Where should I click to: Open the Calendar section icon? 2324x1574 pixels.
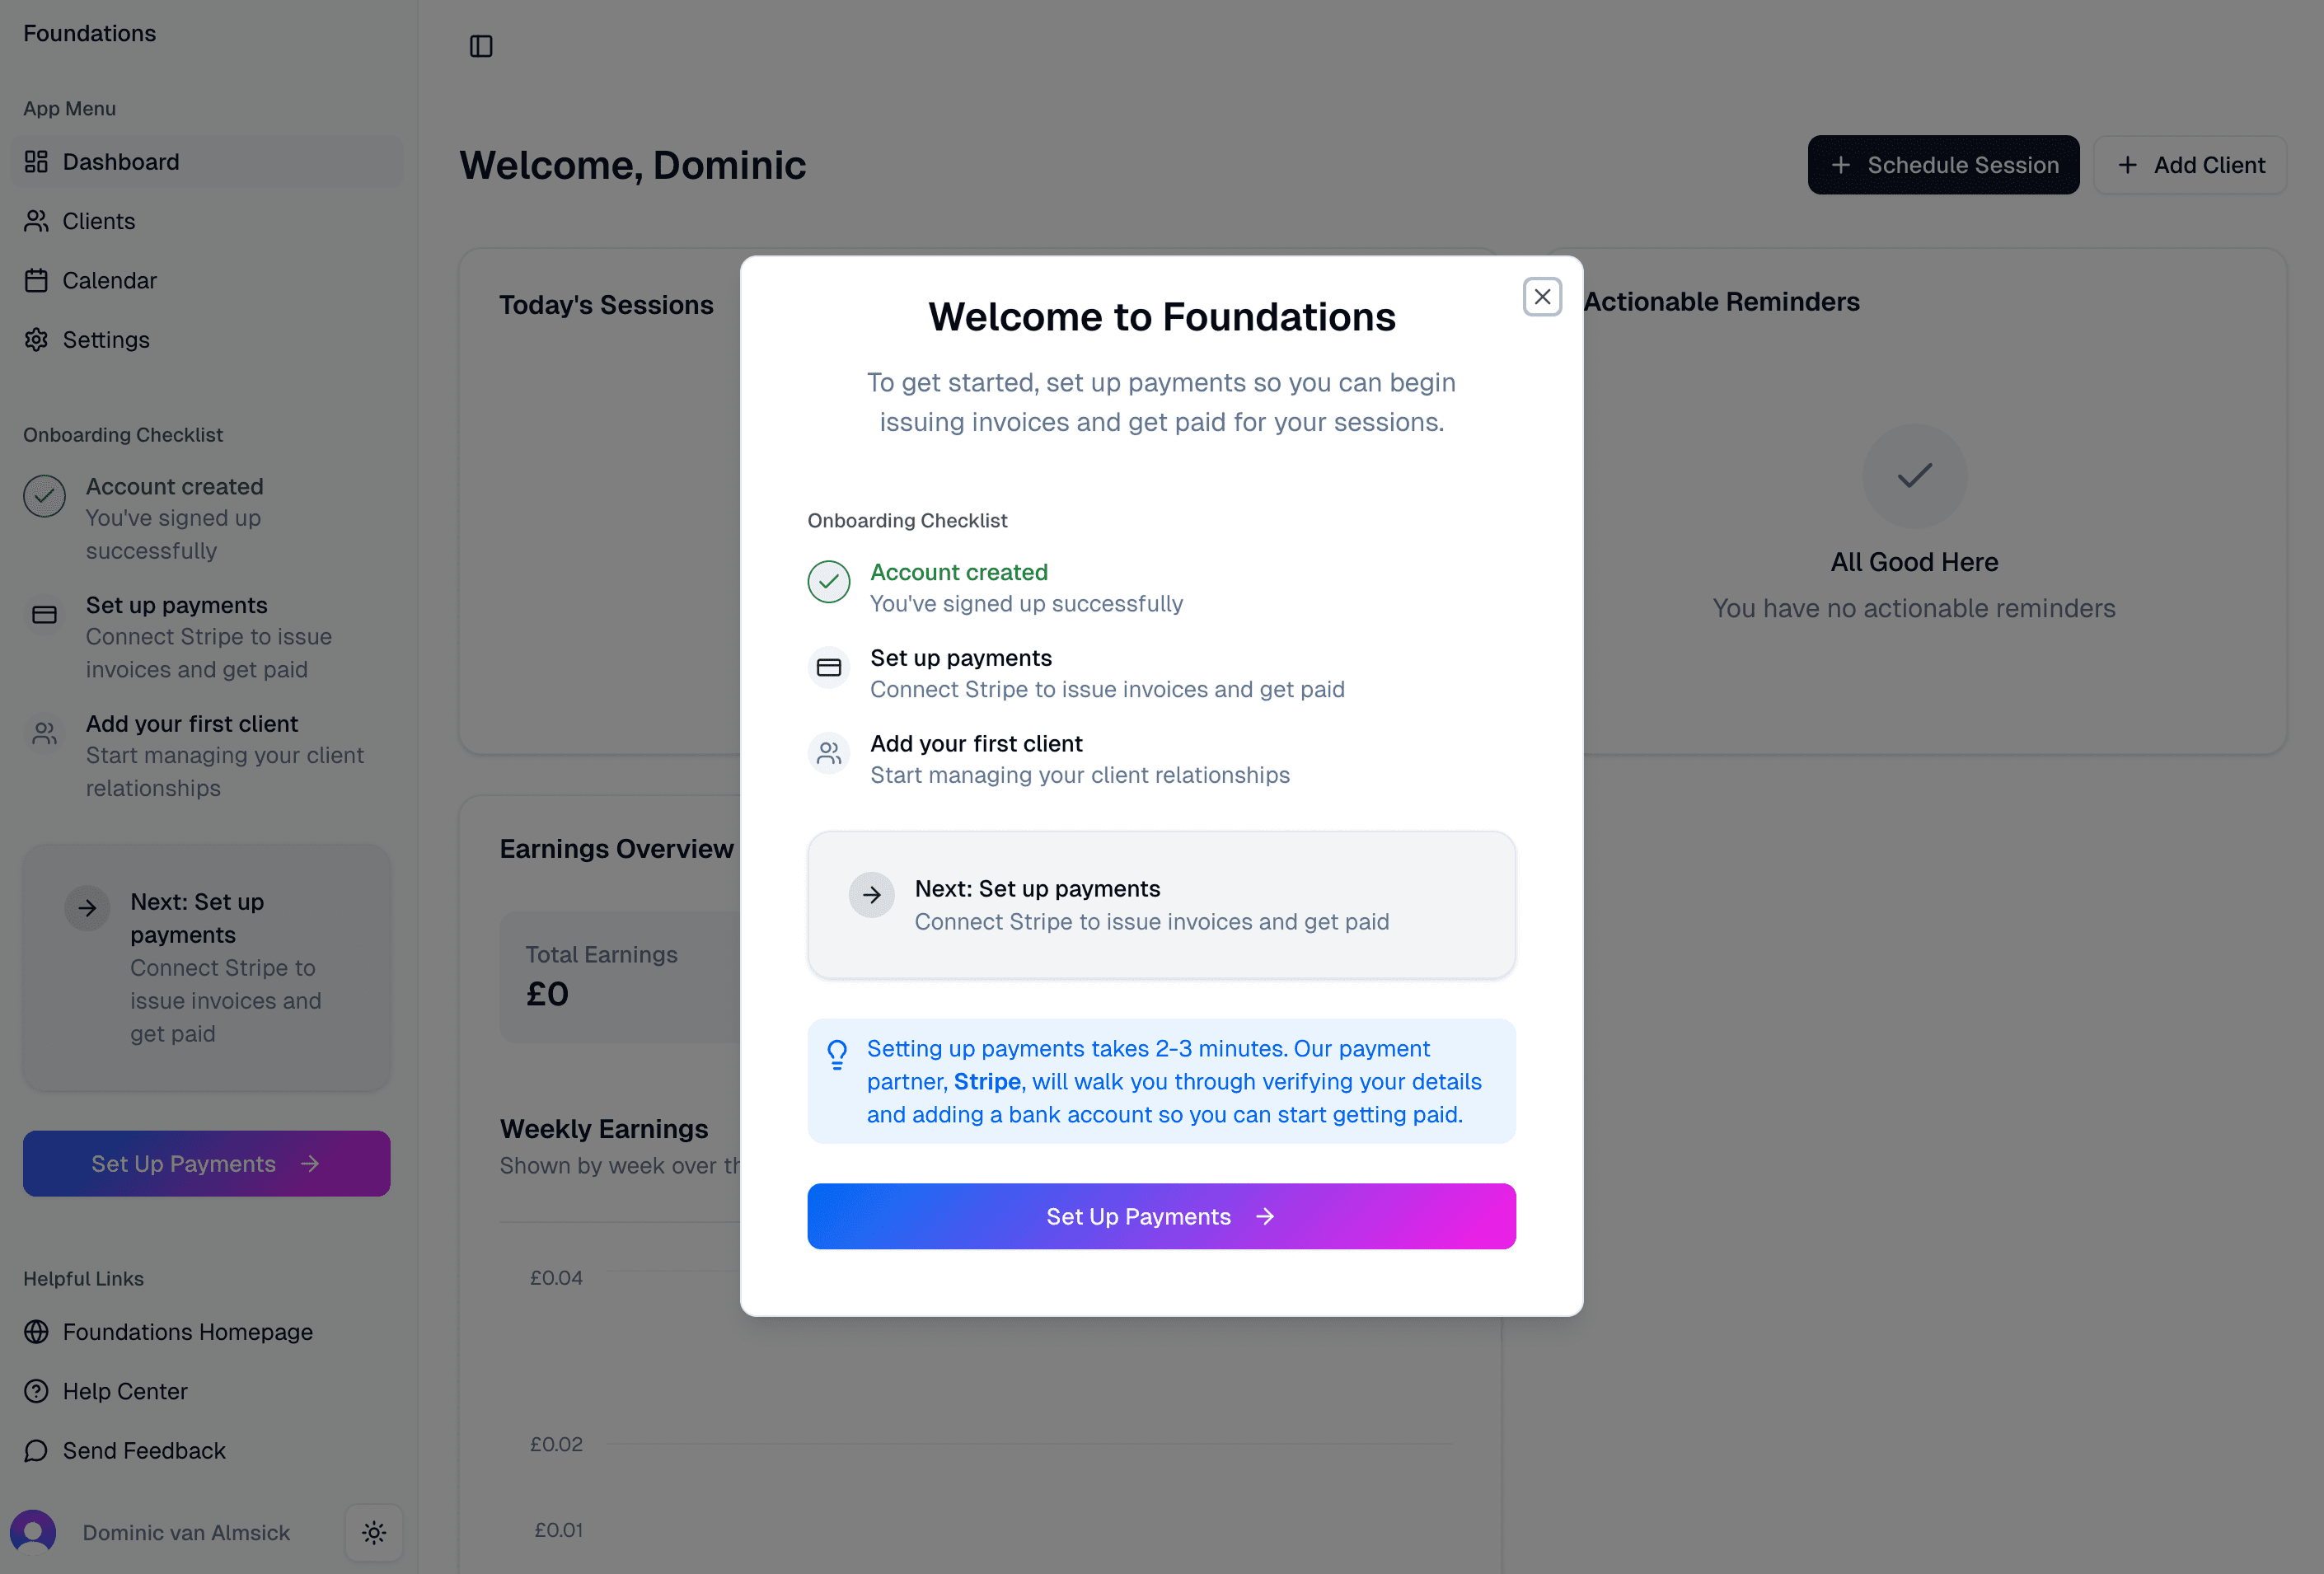click(37, 280)
